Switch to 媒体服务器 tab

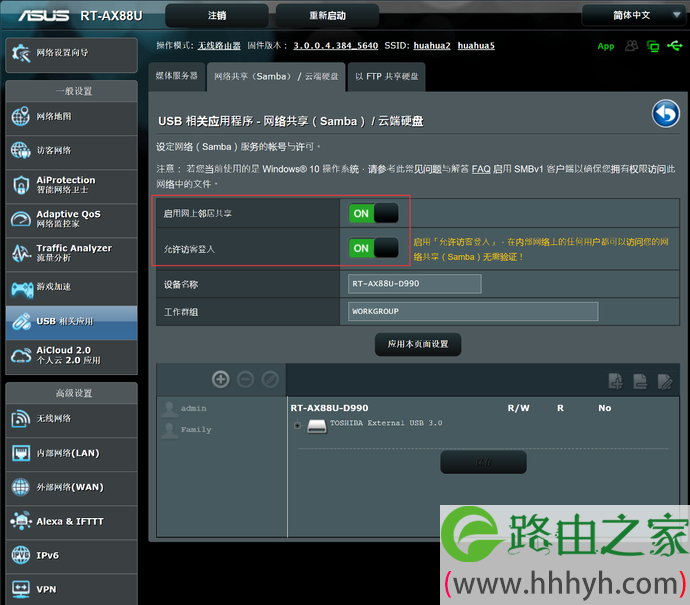point(176,76)
